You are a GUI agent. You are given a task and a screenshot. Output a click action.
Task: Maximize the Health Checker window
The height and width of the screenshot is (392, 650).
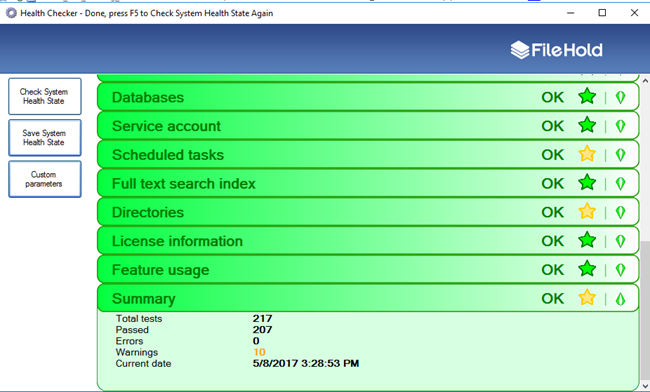[x=602, y=13]
